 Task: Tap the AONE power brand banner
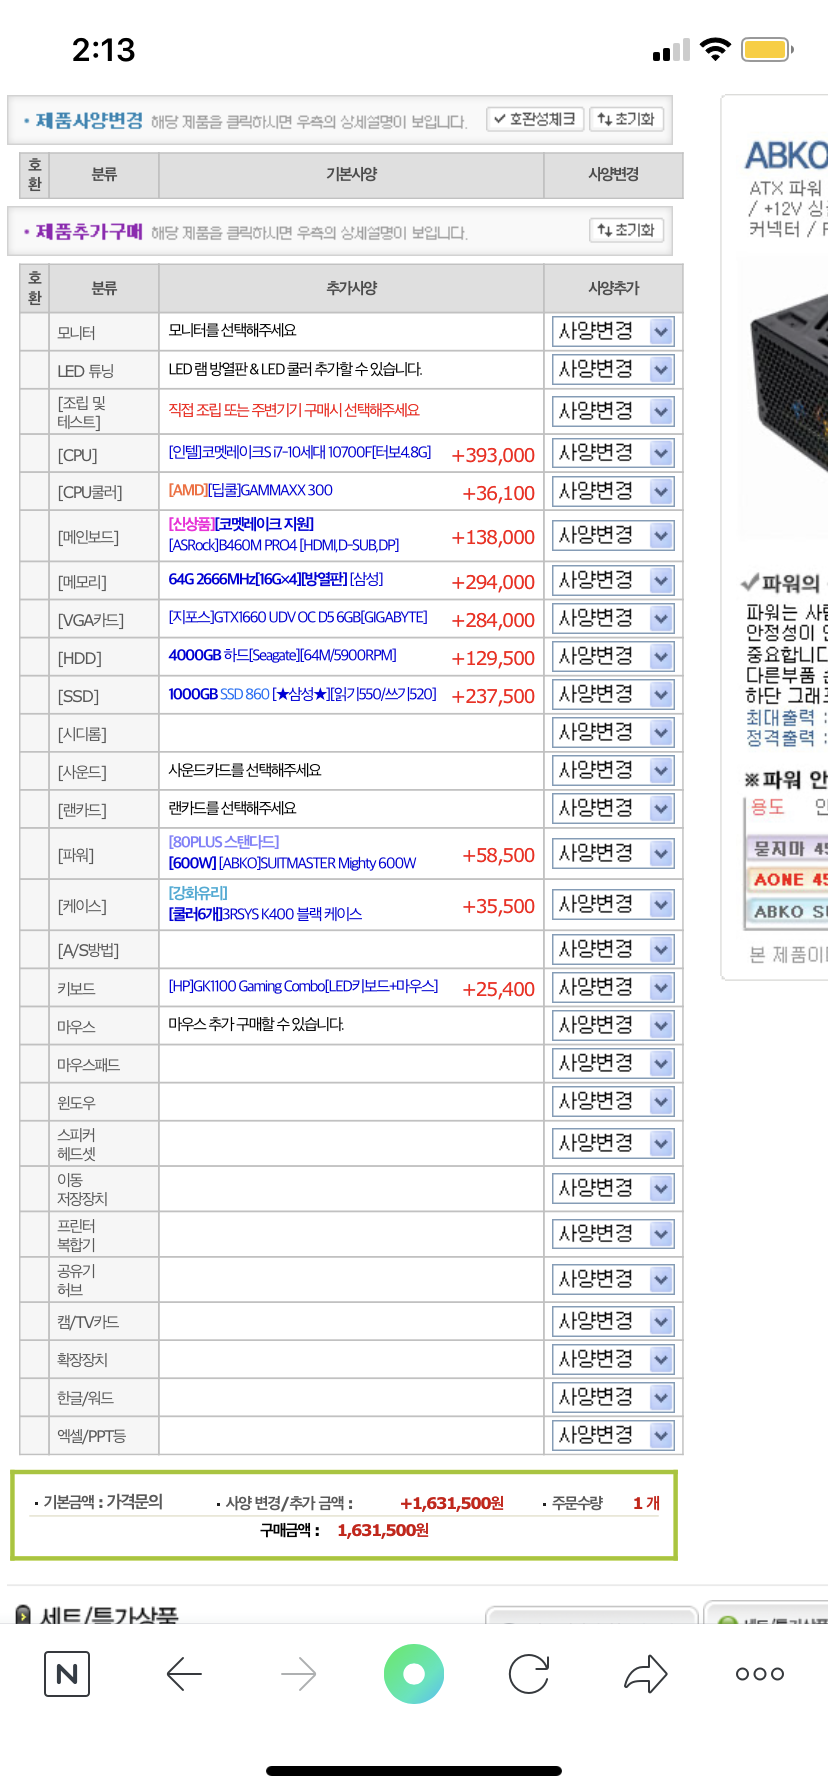tap(788, 880)
